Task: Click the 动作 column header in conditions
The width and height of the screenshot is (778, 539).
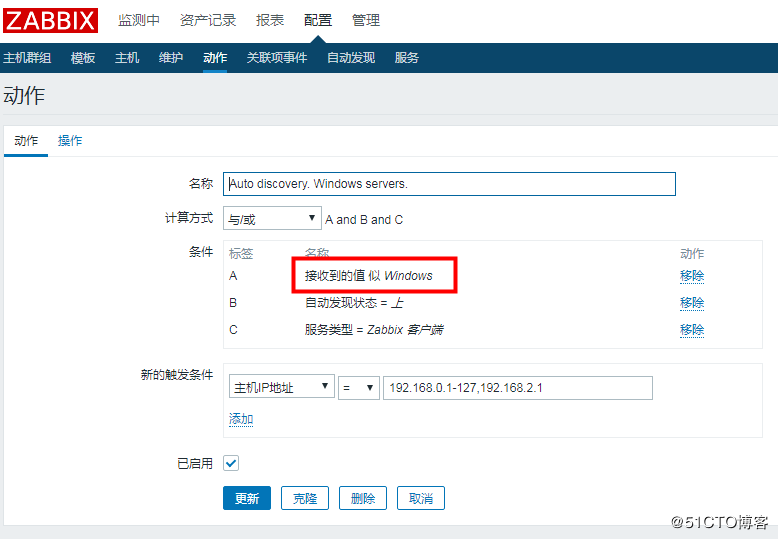Action: pyautogui.click(x=692, y=254)
